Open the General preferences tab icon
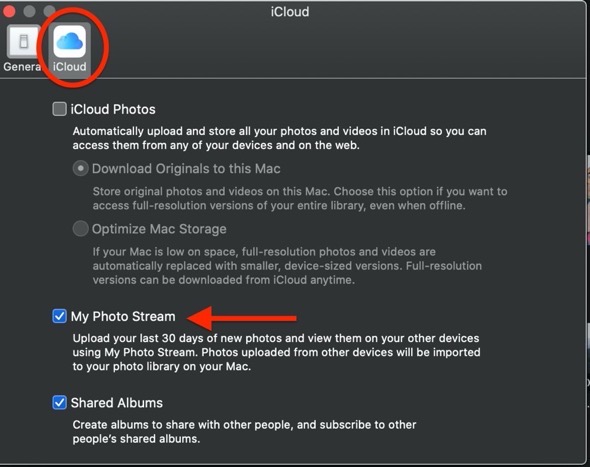 pos(23,41)
